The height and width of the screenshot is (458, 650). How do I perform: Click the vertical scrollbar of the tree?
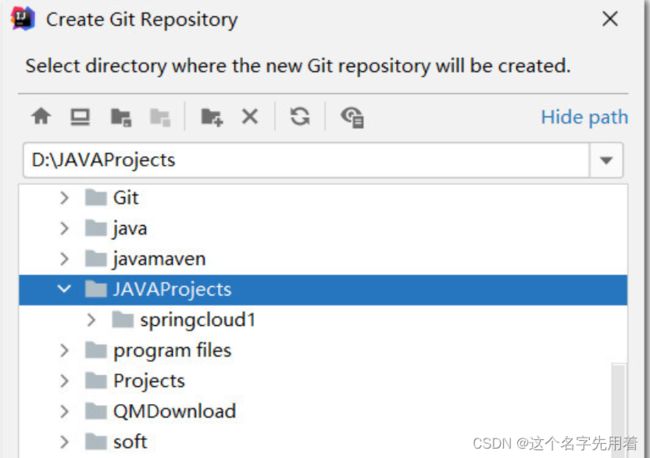point(618,410)
